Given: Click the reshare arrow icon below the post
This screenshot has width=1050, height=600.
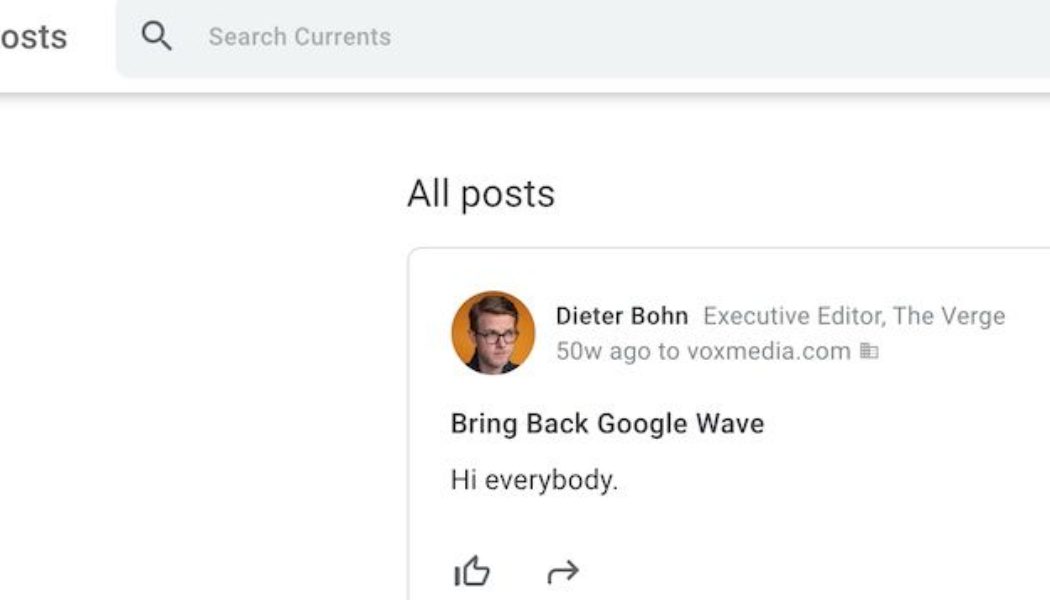Looking at the screenshot, I should pyautogui.click(x=563, y=571).
